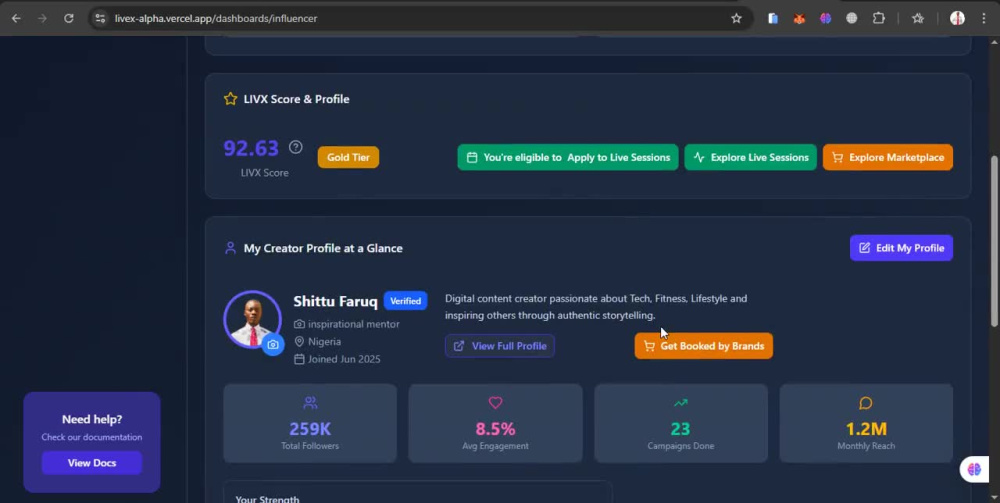Click the Total Followers people icon
The image size is (1000, 503).
pos(310,403)
